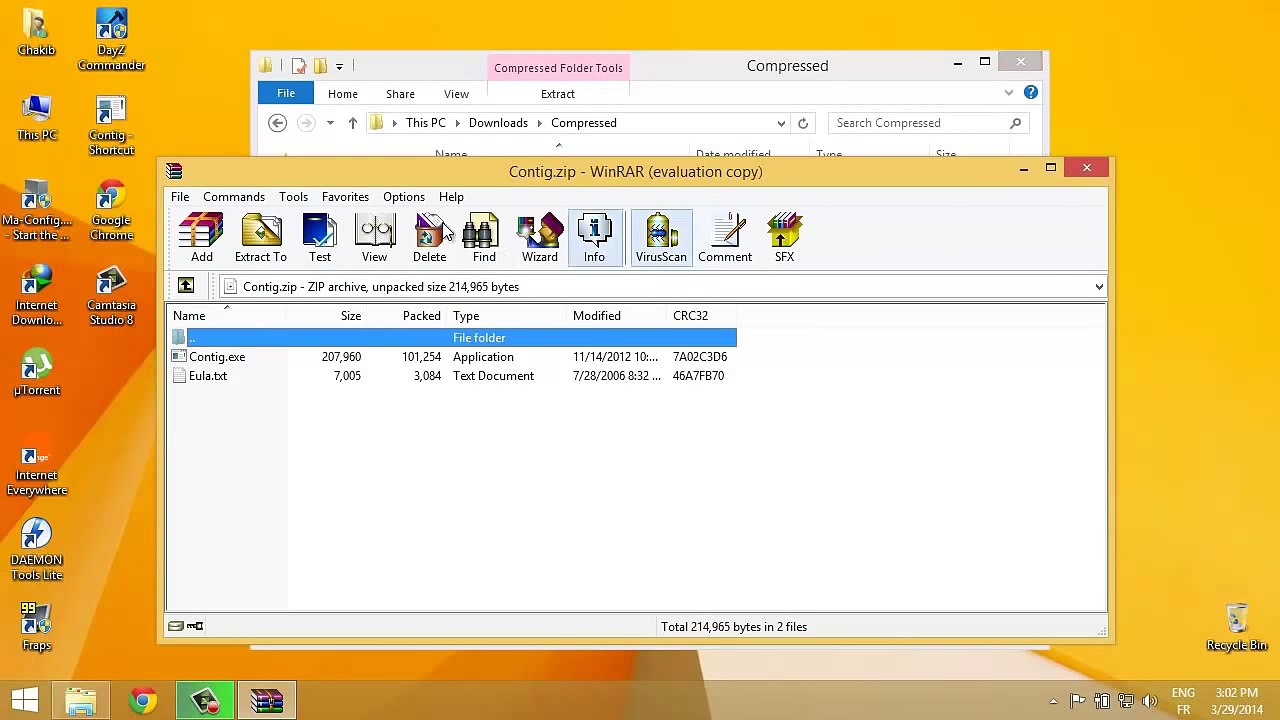Open the Extract tab in Explorer
Screen dimensions: 1280x720
558,94
